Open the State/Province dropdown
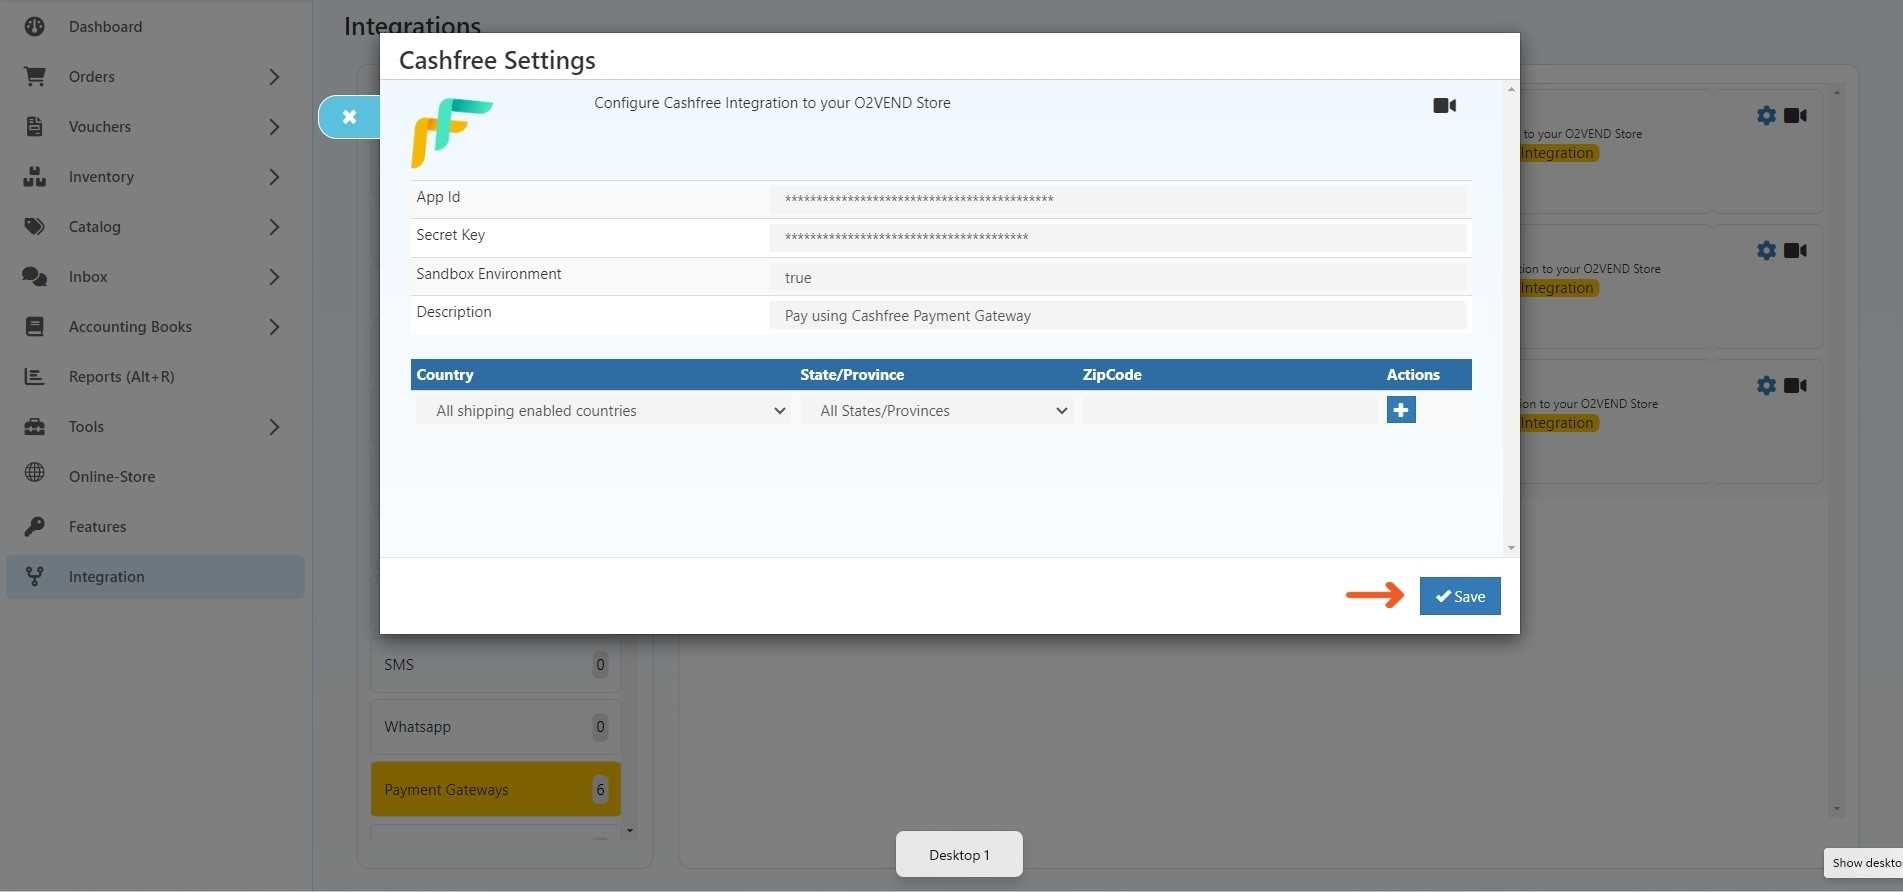 tap(938, 411)
